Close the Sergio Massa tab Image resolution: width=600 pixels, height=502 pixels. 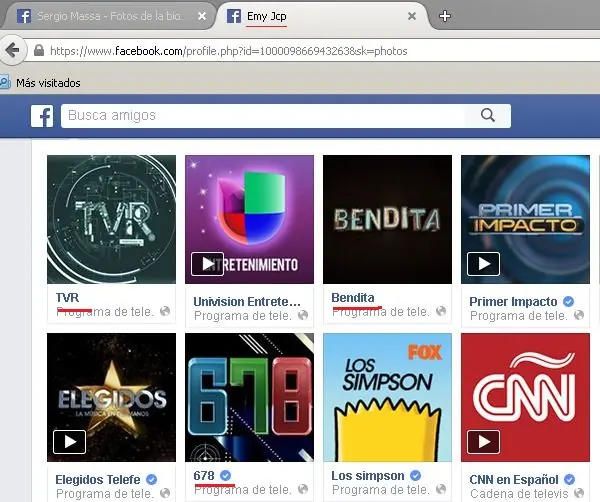click(202, 16)
